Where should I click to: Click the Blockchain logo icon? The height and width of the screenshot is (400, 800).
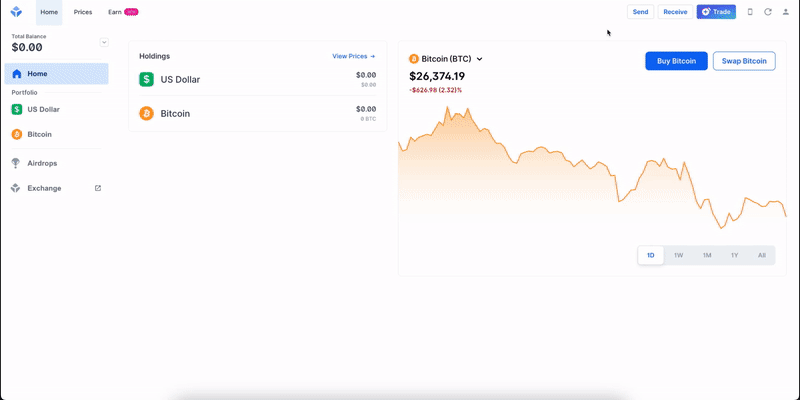(x=16, y=12)
